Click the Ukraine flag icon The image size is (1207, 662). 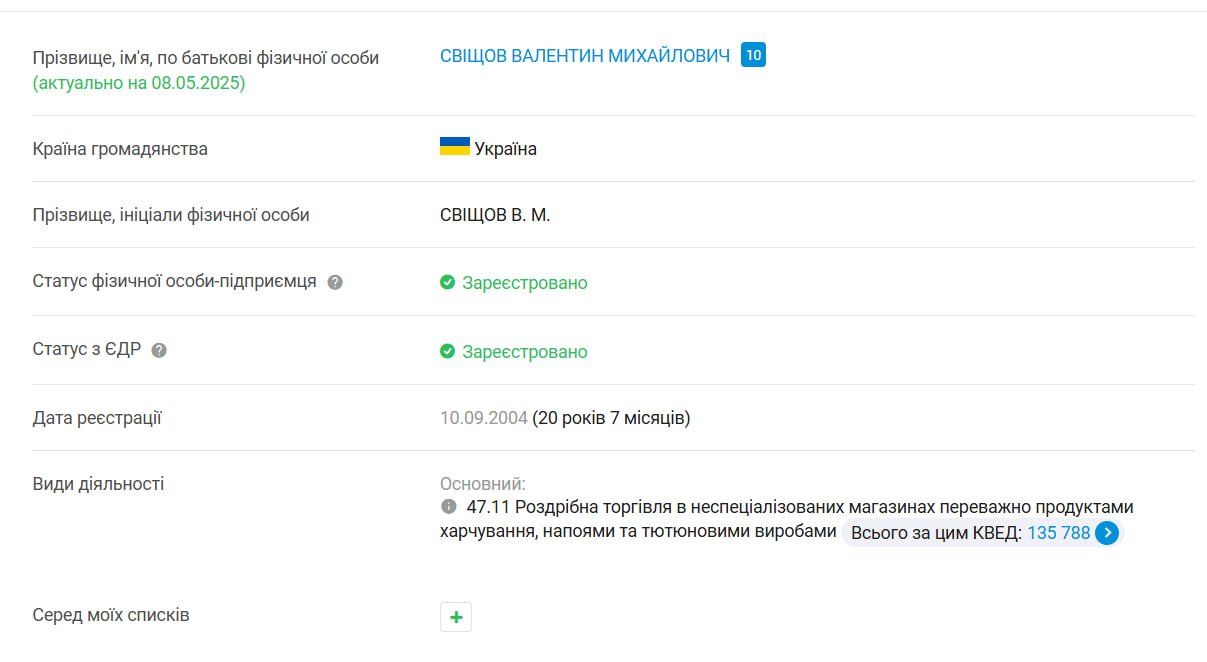[x=454, y=147]
